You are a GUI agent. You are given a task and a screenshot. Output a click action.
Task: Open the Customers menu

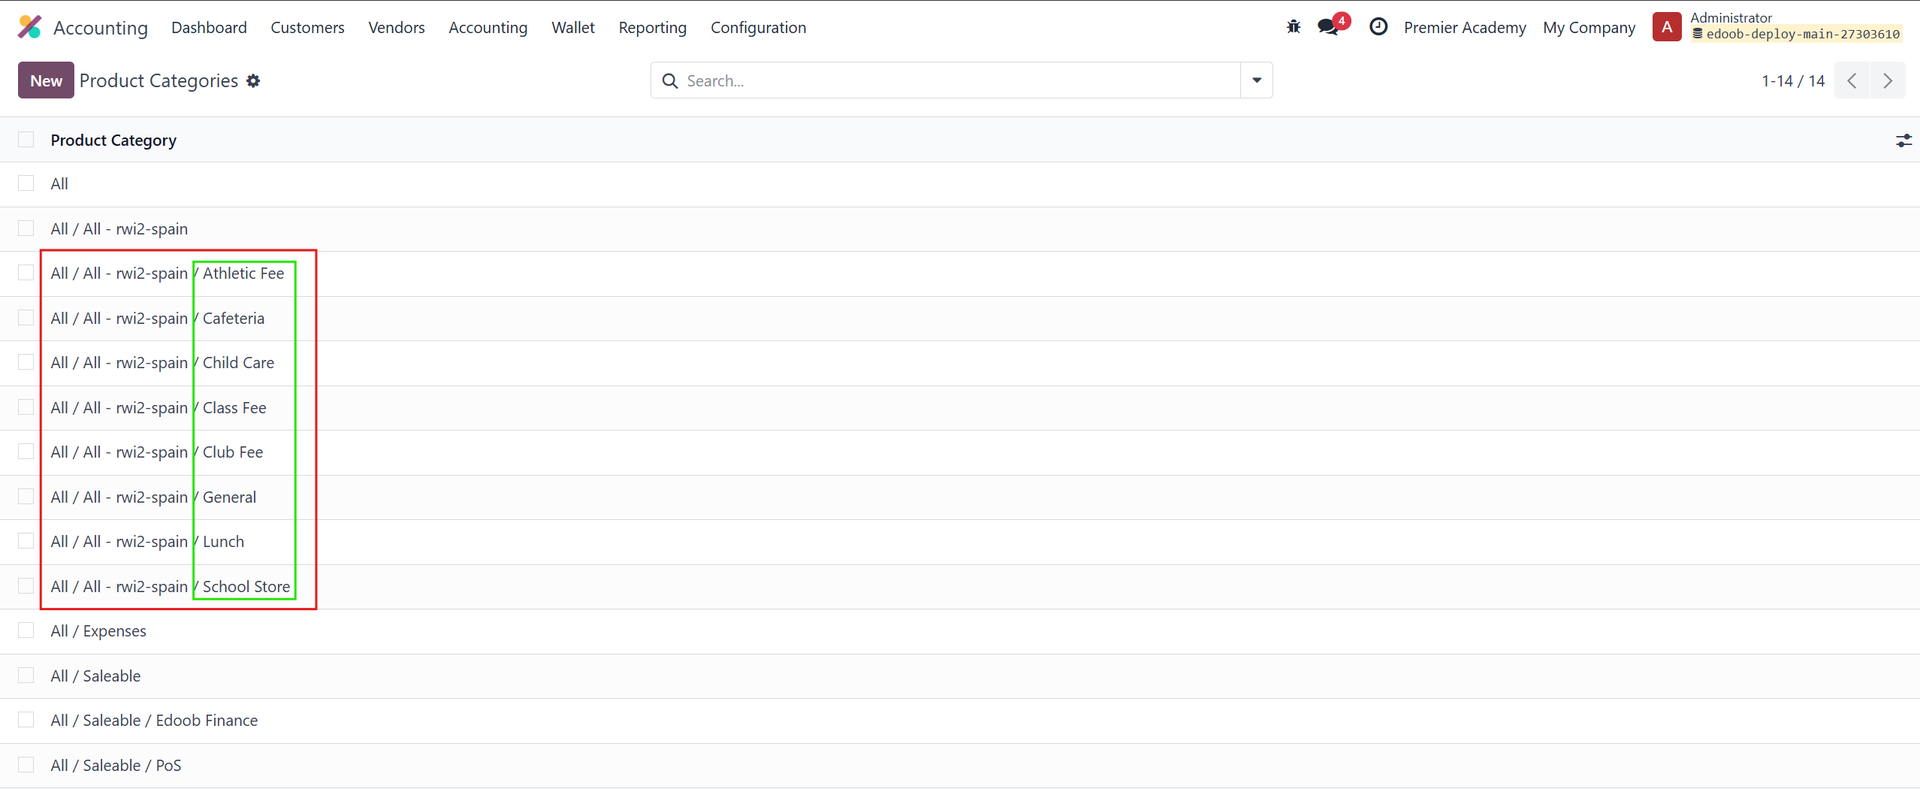[307, 28]
